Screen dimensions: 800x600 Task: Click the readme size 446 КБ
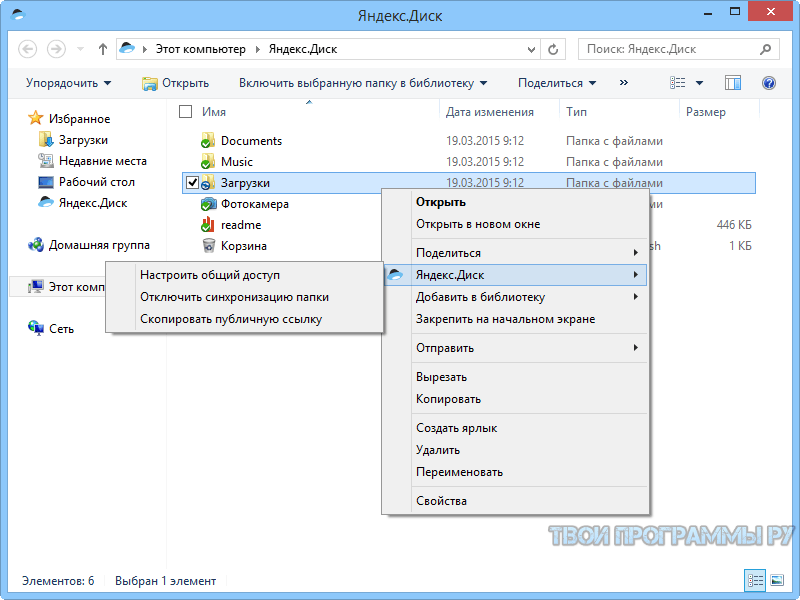(x=734, y=224)
